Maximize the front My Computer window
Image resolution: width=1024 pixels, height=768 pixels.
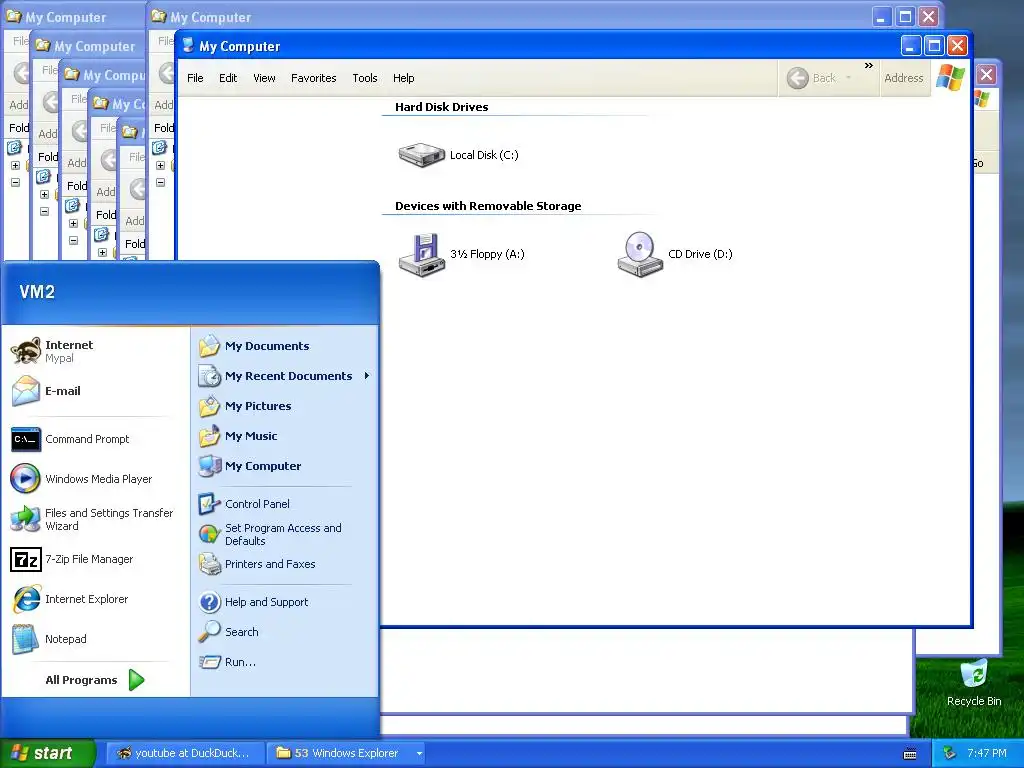(934, 46)
